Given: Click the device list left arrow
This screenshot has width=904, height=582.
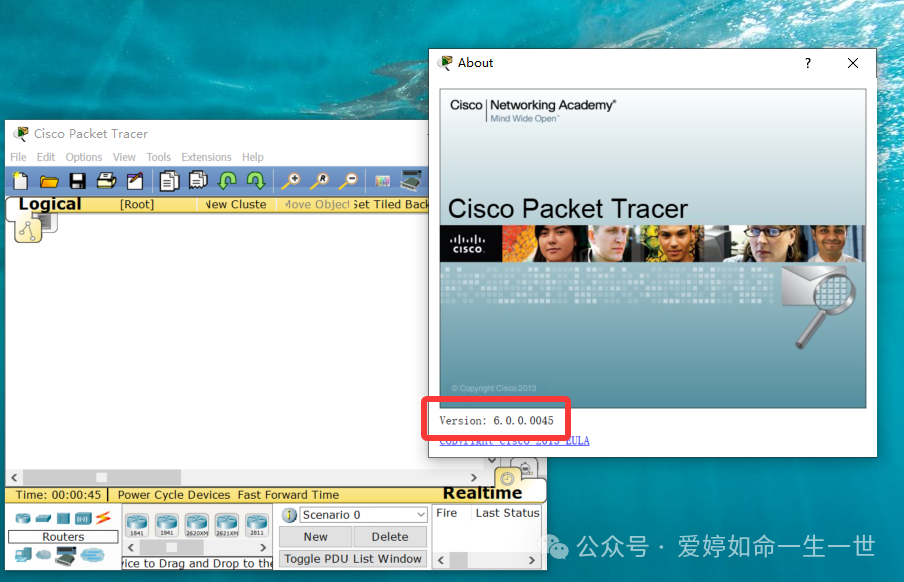Looking at the screenshot, I should click(131, 547).
